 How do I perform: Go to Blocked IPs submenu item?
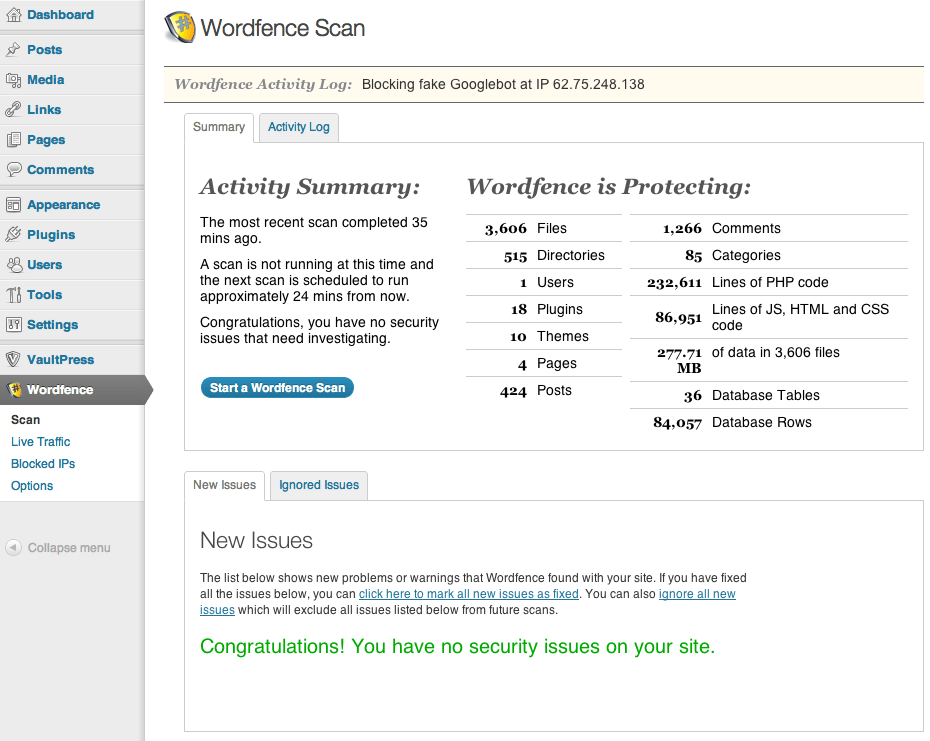43,464
